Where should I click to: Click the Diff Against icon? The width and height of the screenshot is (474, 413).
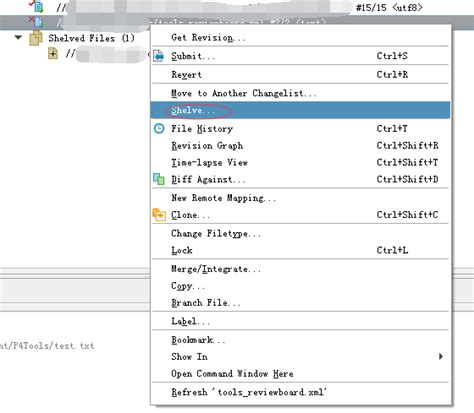pyautogui.click(x=159, y=179)
